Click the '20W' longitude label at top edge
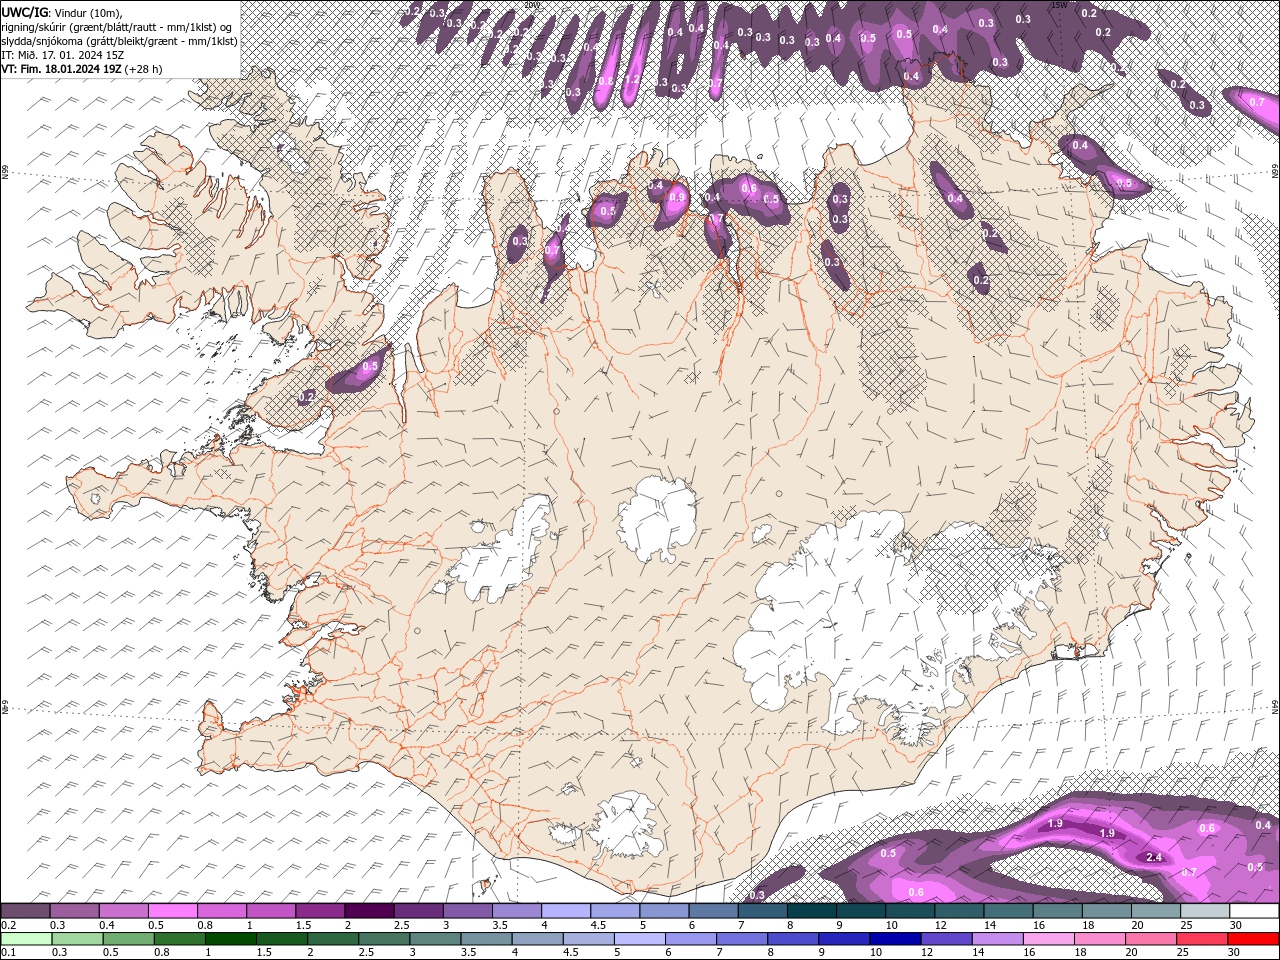This screenshot has height=960, width=1280. coord(531,5)
